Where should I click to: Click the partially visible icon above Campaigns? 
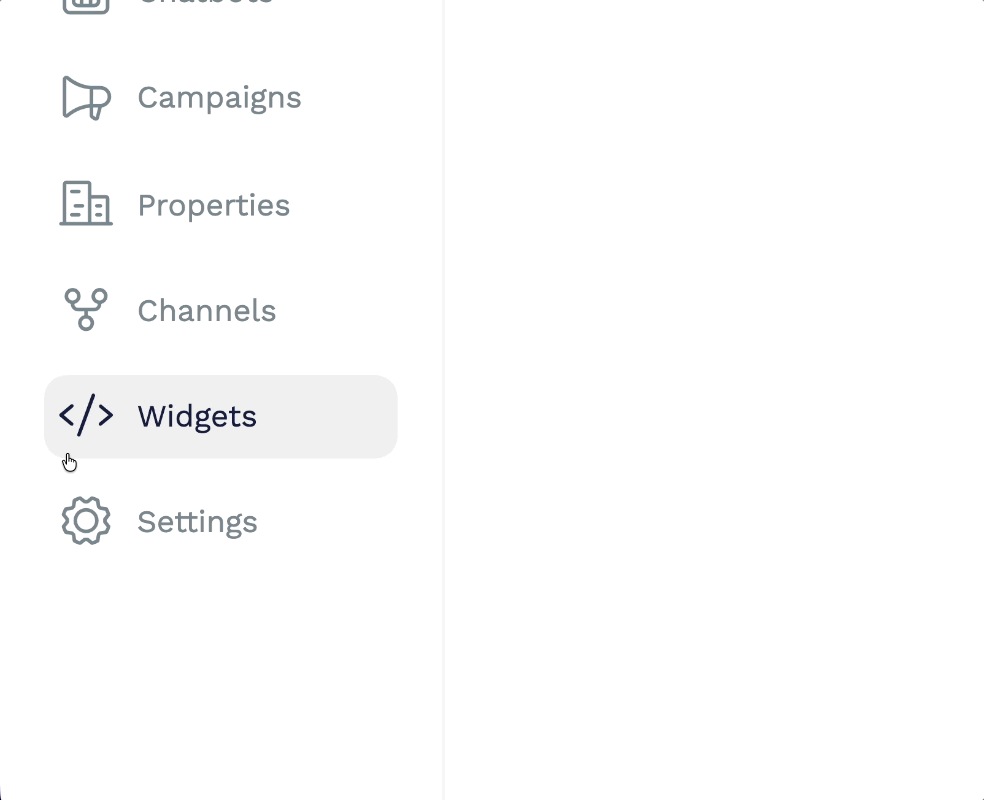pos(86,5)
